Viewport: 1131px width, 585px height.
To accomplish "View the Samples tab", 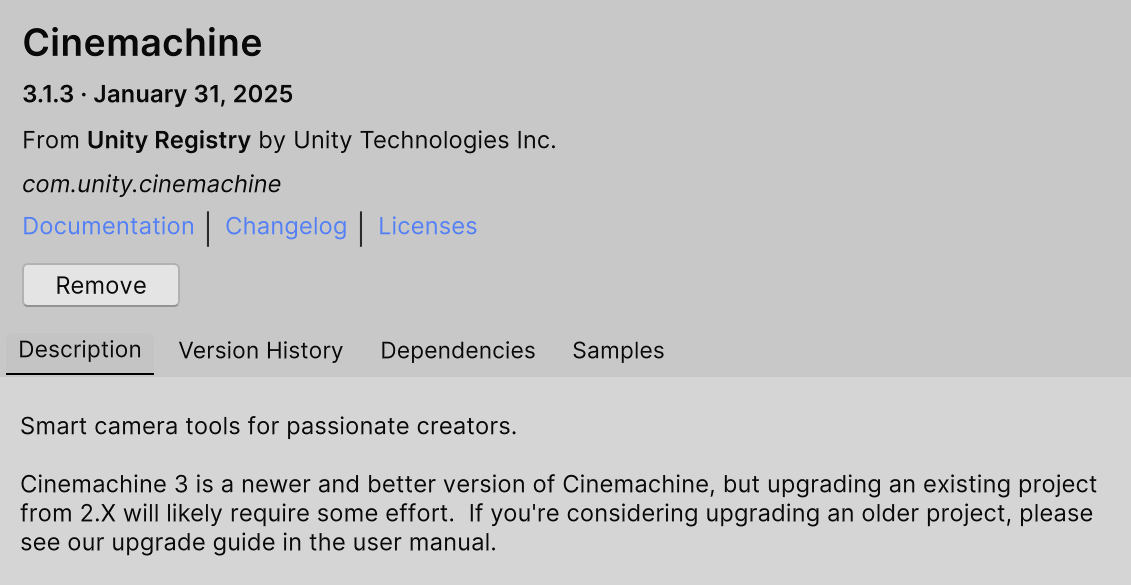I will point(617,351).
